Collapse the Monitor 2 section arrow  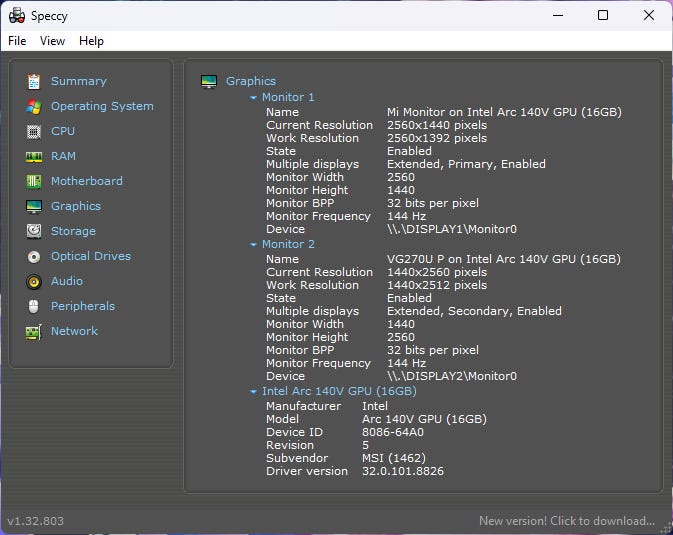[253, 245]
